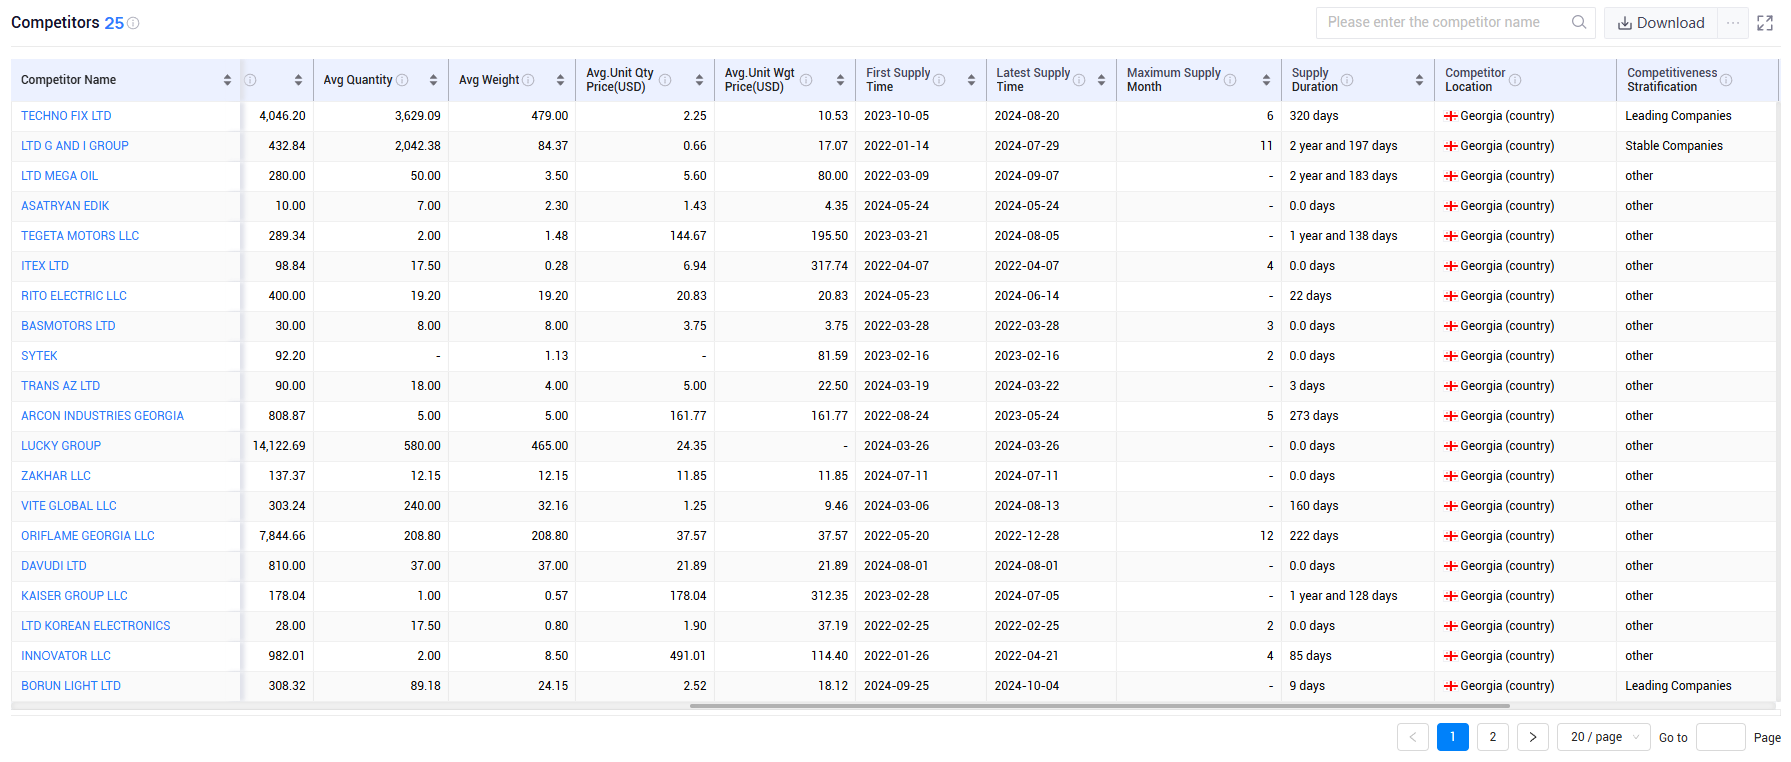Click the Download button
Screen dimensions: 1791x762
[1661, 23]
